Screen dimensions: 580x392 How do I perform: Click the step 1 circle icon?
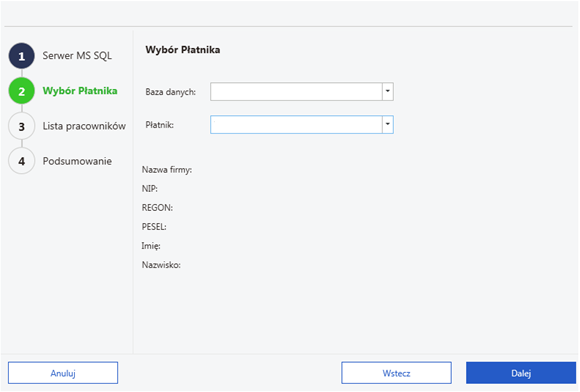[21, 56]
